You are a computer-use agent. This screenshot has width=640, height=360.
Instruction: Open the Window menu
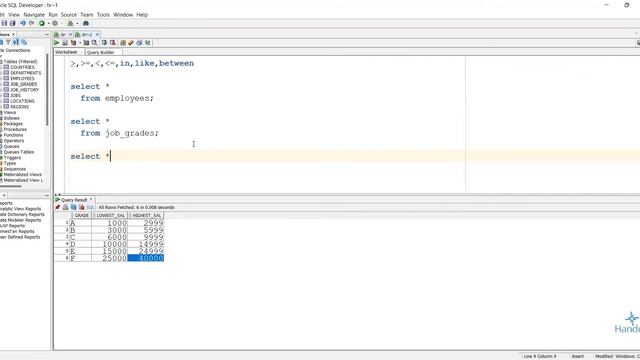coord(123,15)
